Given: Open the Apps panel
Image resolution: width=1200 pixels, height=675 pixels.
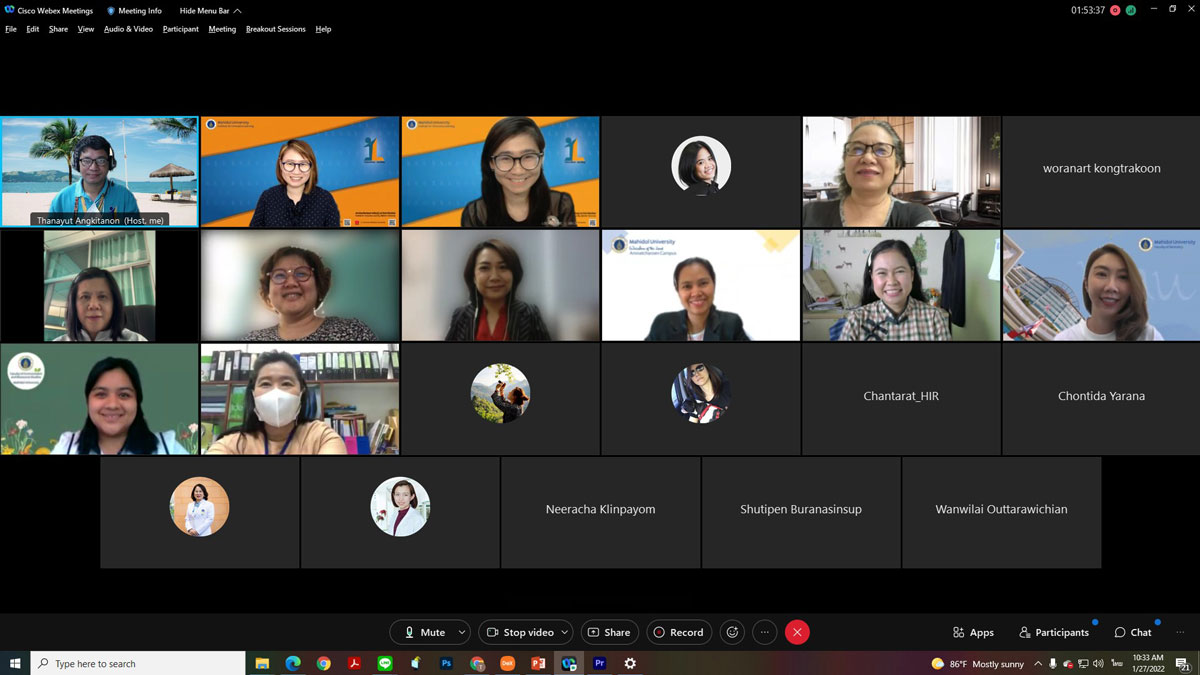Looking at the screenshot, I should 973,632.
